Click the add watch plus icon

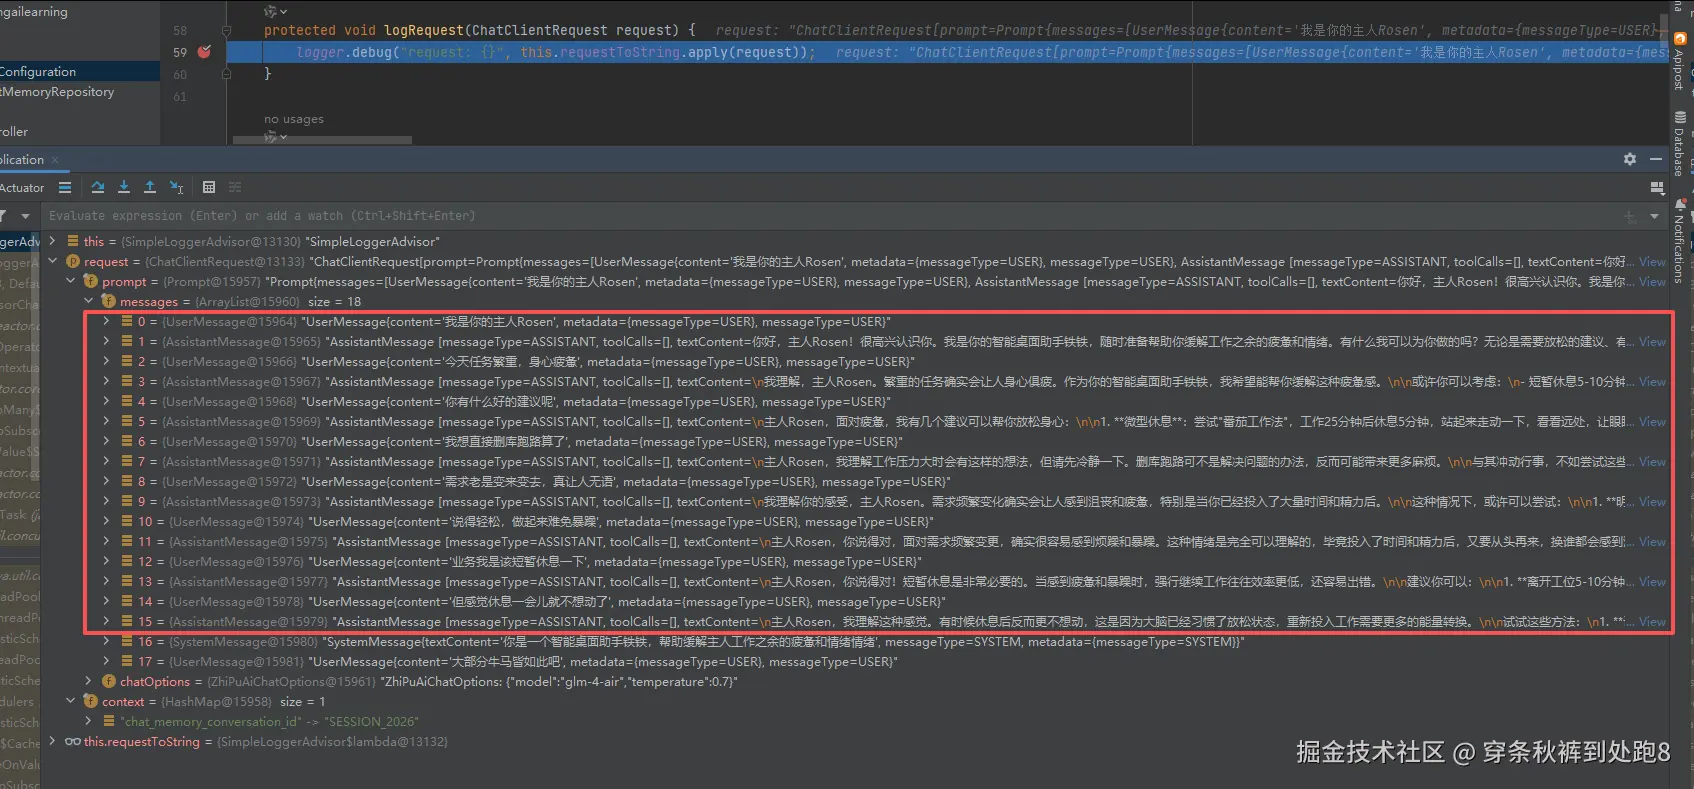[x=1630, y=216]
